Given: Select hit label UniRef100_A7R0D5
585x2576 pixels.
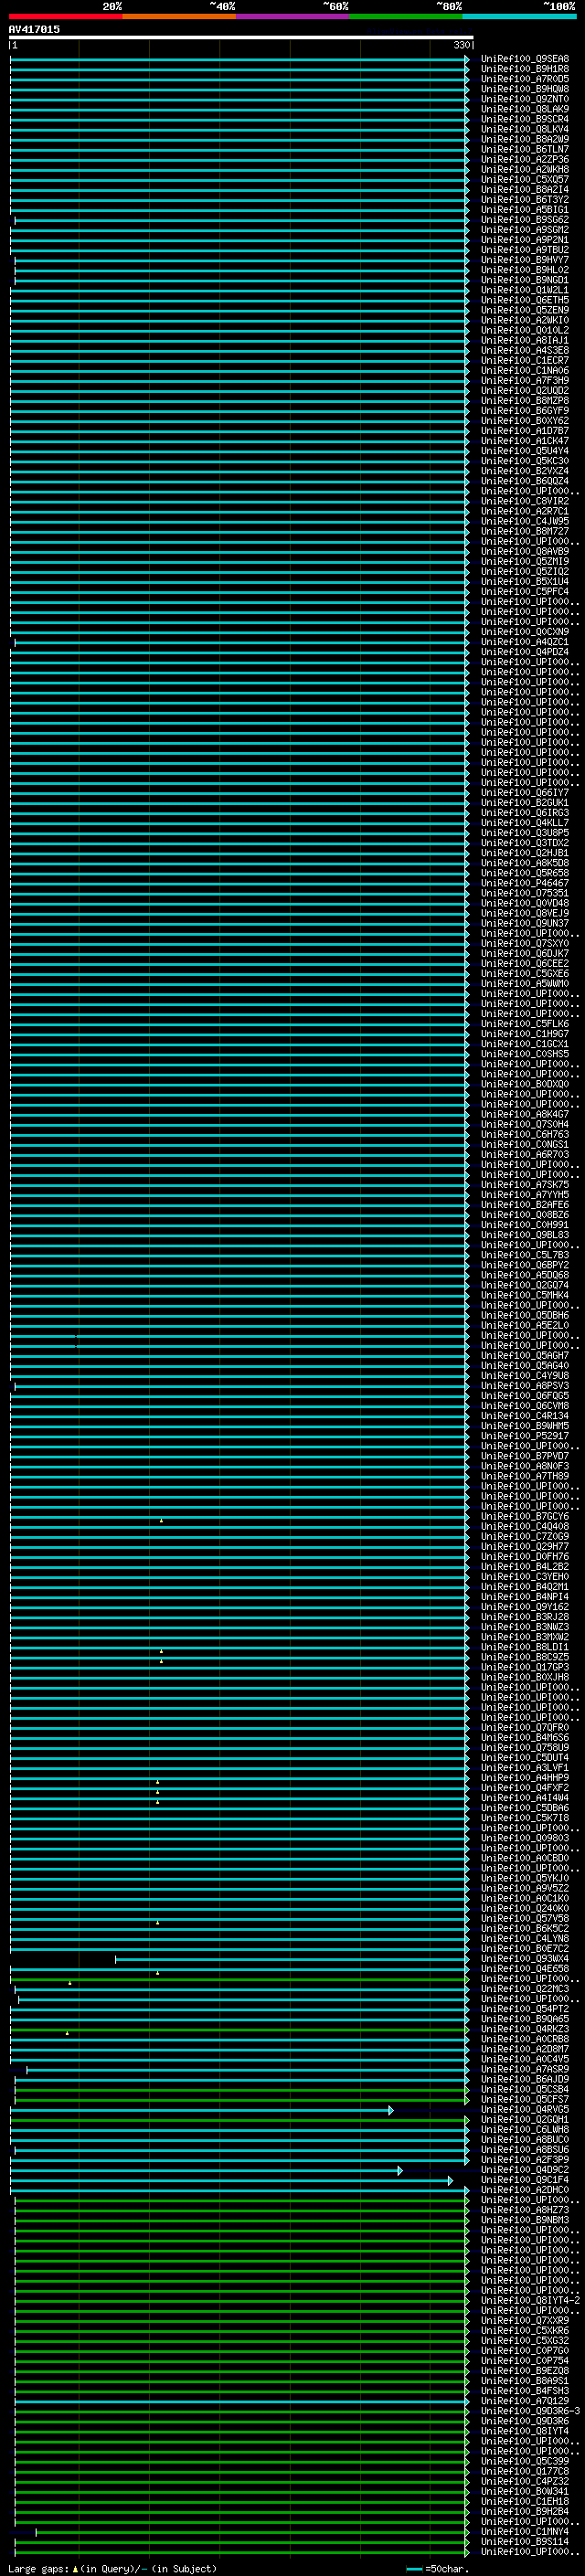Looking at the screenshot, I should pyautogui.click(x=524, y=79).
